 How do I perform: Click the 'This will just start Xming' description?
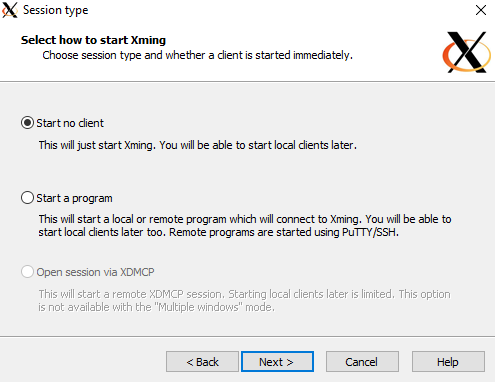coord(197,145)
